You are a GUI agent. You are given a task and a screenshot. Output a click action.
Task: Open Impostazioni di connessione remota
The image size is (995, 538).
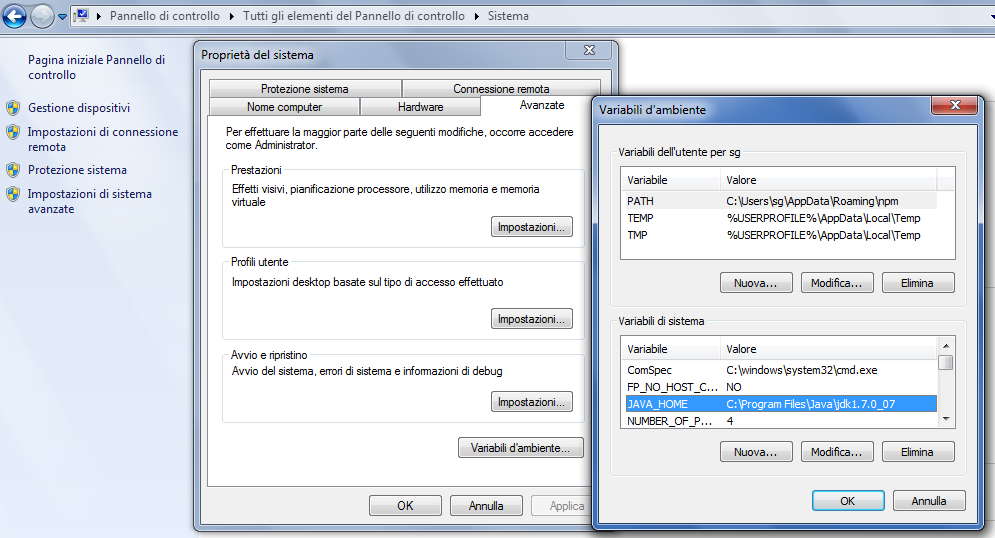(103, 139)
